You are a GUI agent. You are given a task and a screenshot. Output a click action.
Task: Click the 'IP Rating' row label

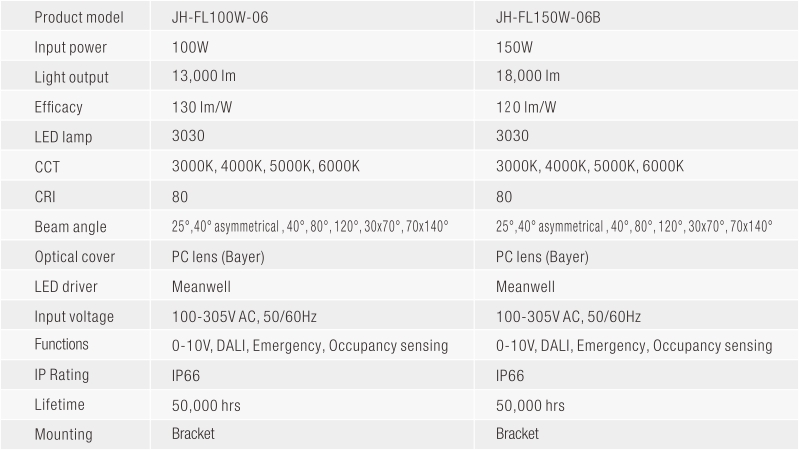point(62,375)
